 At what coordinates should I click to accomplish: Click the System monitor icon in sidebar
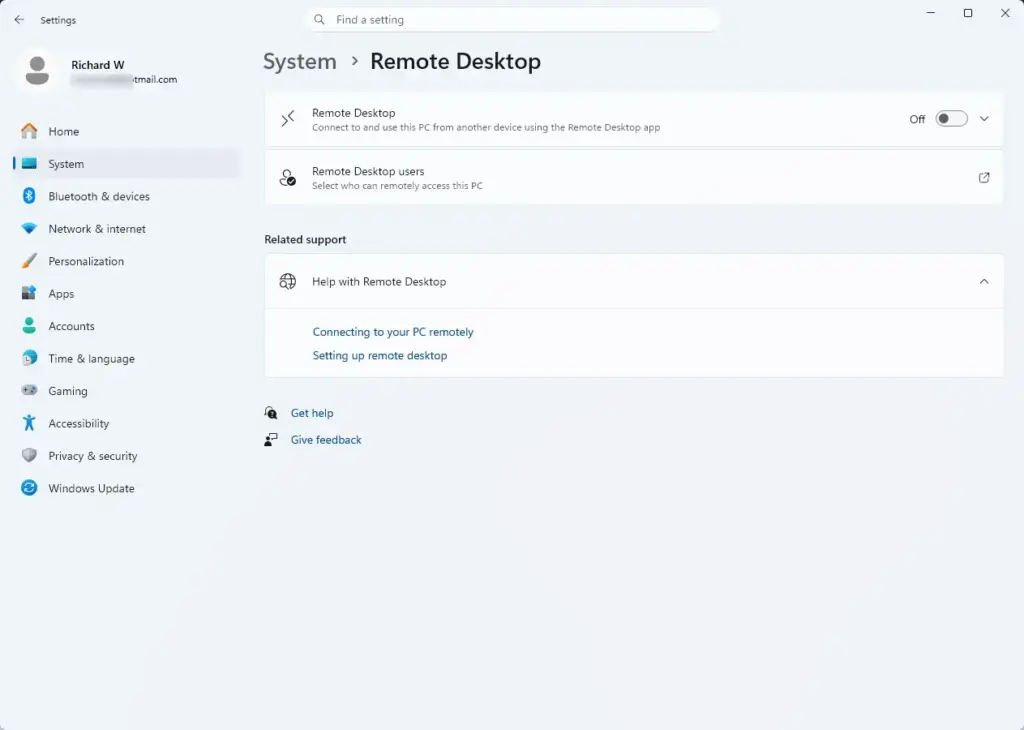tap(29, 164)
